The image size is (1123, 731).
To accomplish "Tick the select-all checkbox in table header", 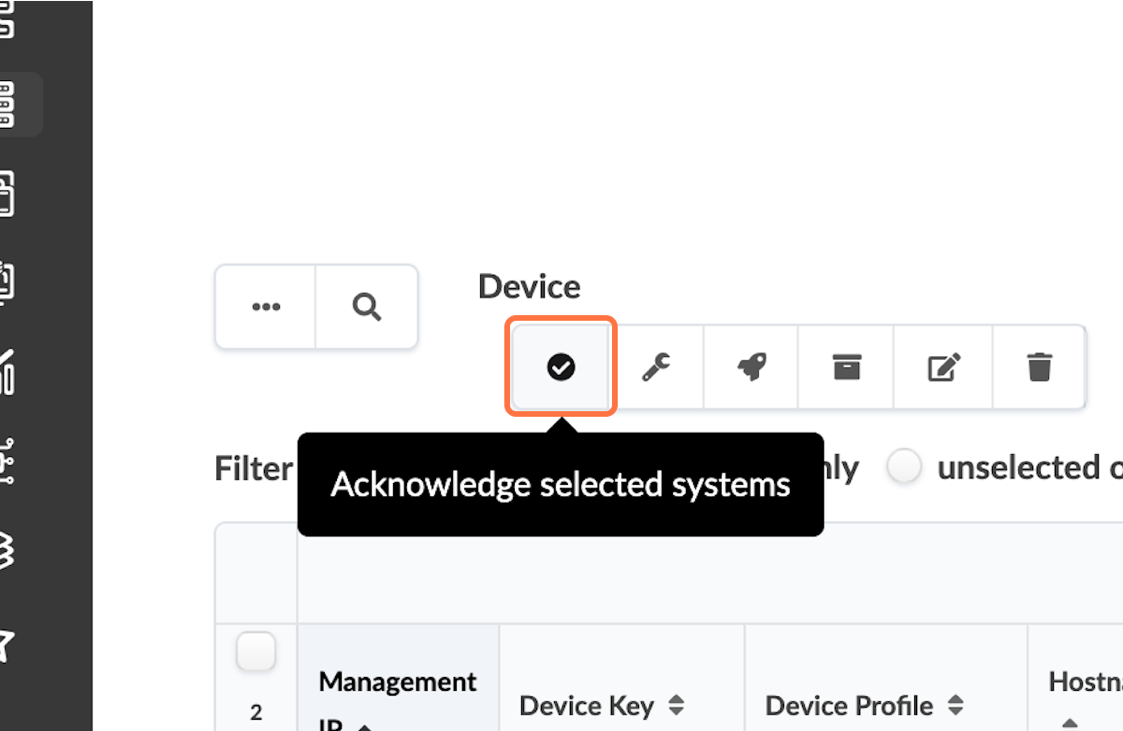I will [256, 651].
